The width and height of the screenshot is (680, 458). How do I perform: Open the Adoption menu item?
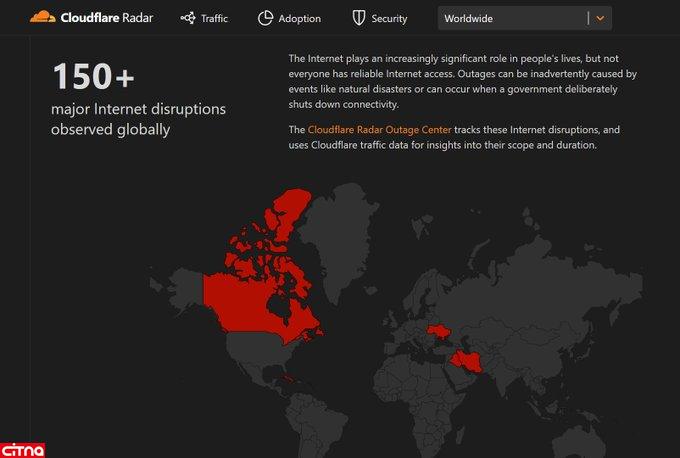coord(299,18)
